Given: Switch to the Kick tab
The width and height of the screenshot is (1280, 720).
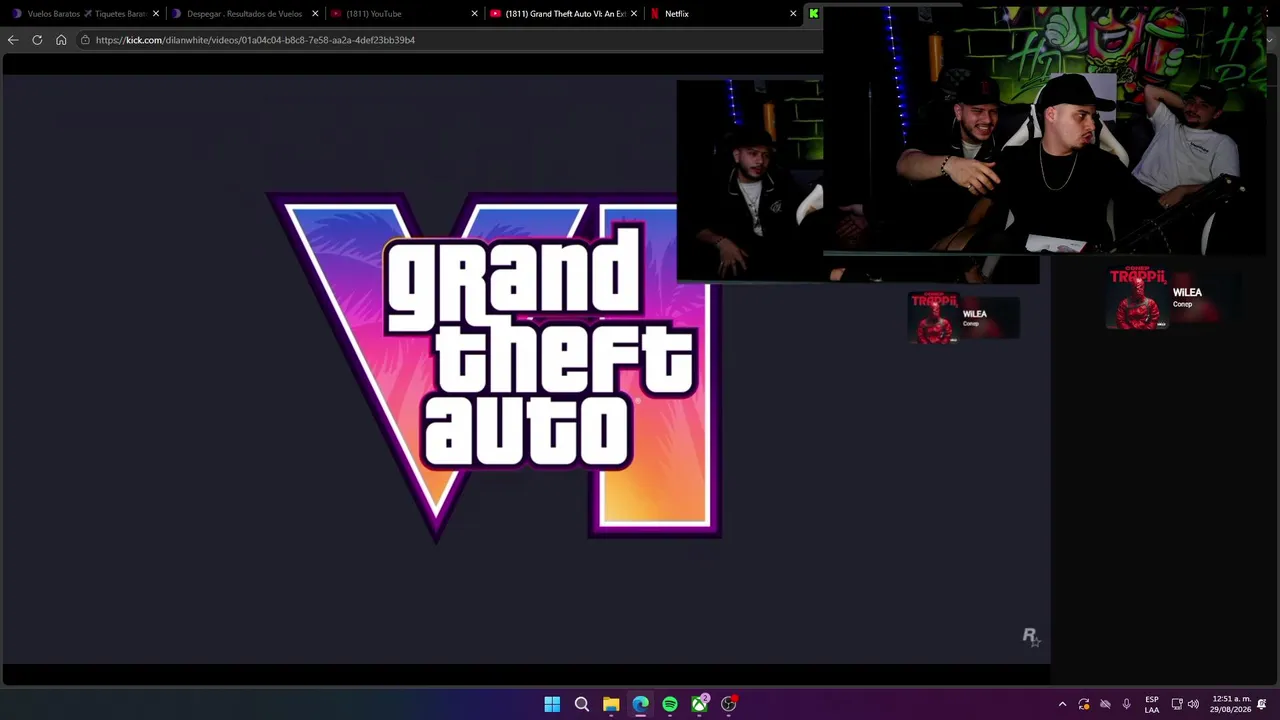Looking at the screenshot, I should [814, 14].
